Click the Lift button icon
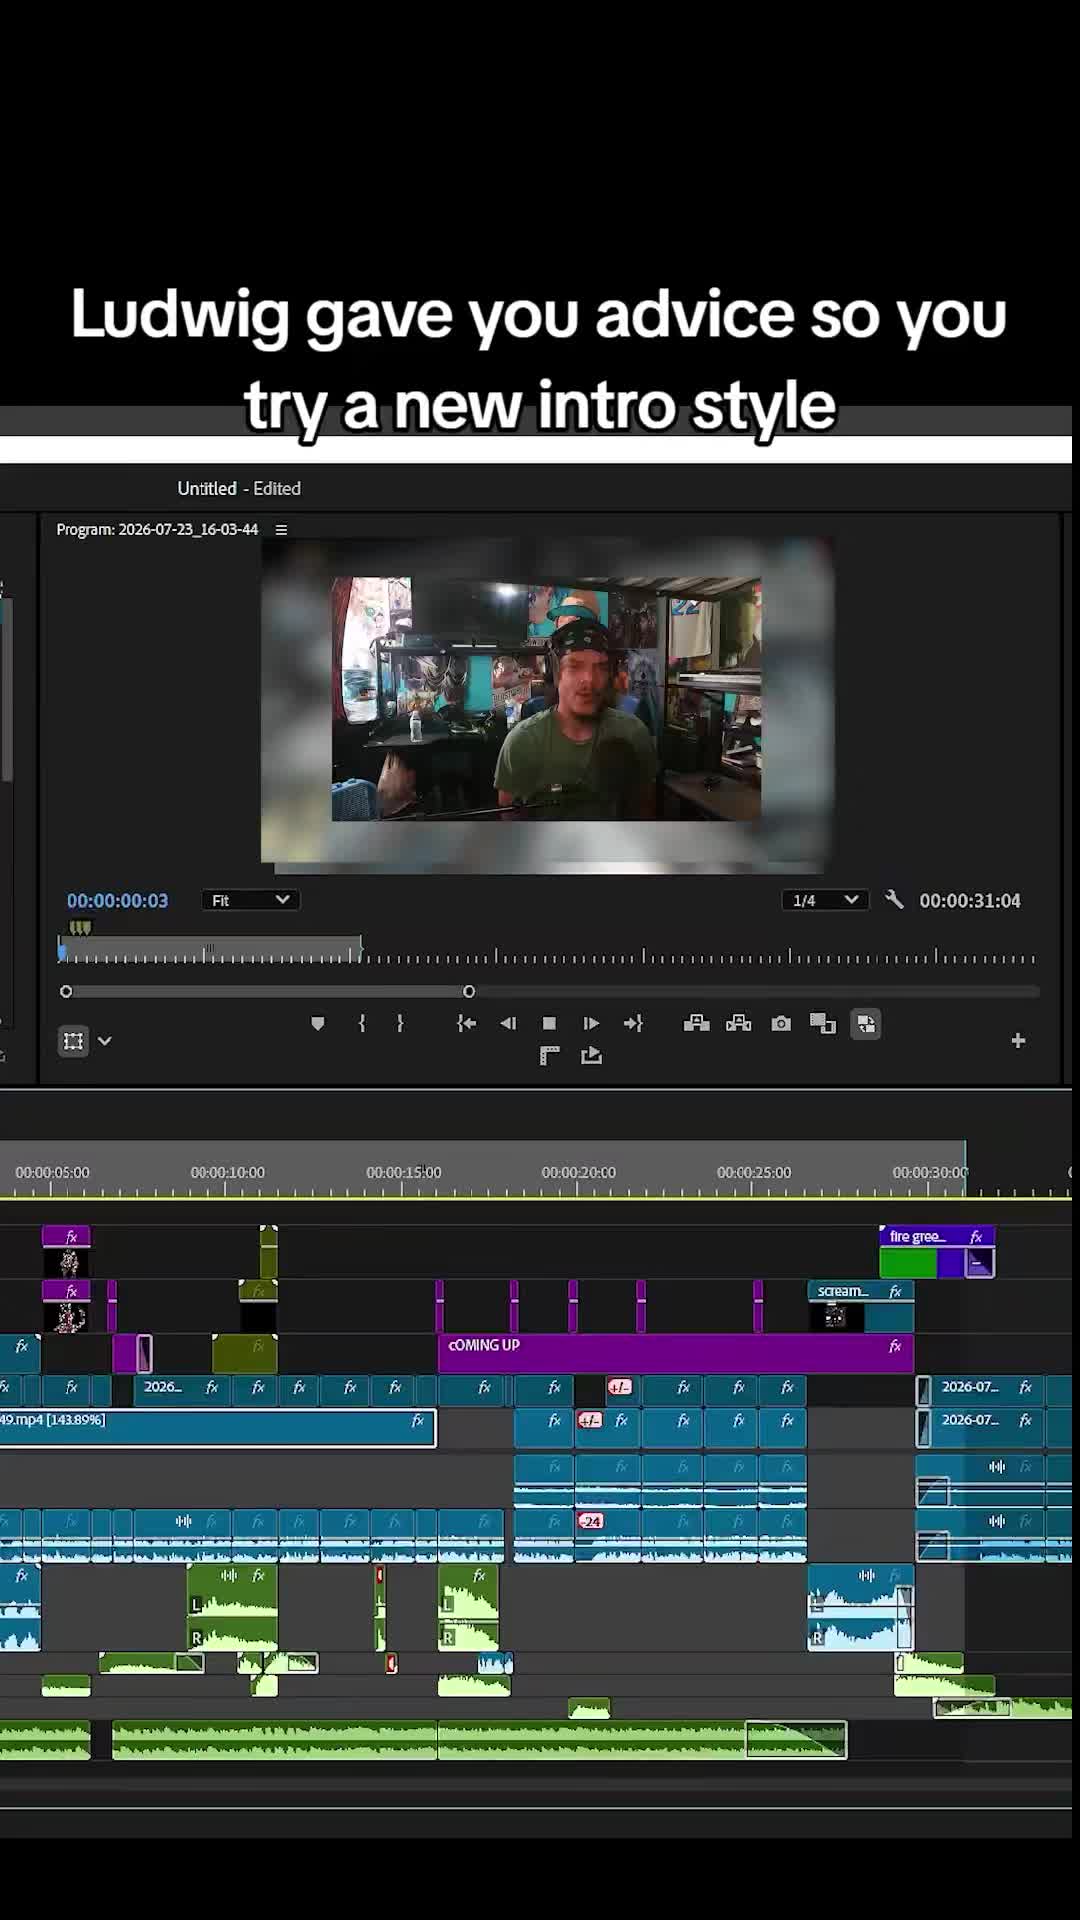 click(x=697, y=1023)
